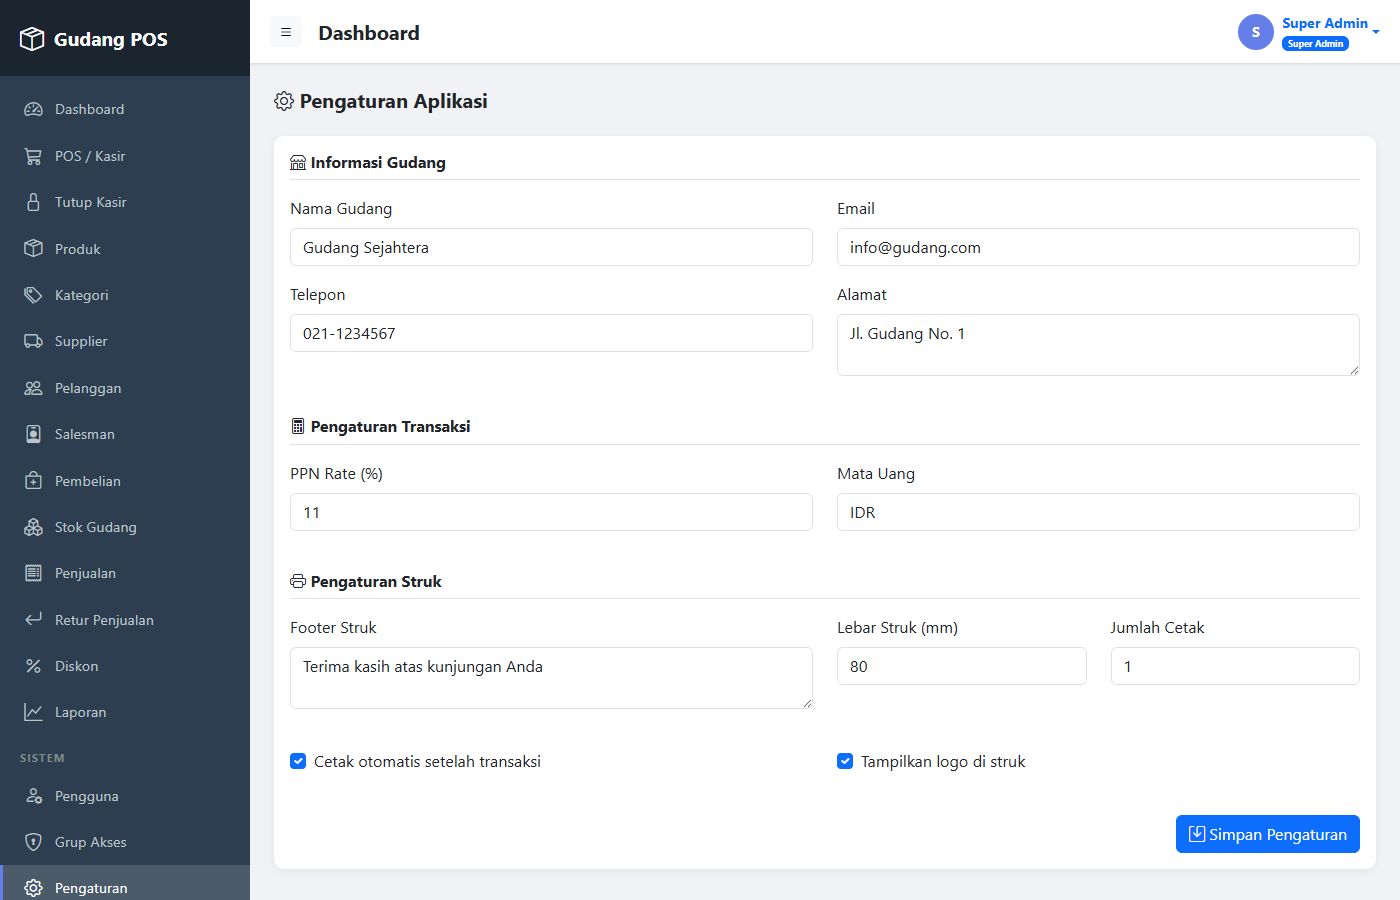
Task: Click the Produk box icon
Action: (x=33, y=248)
